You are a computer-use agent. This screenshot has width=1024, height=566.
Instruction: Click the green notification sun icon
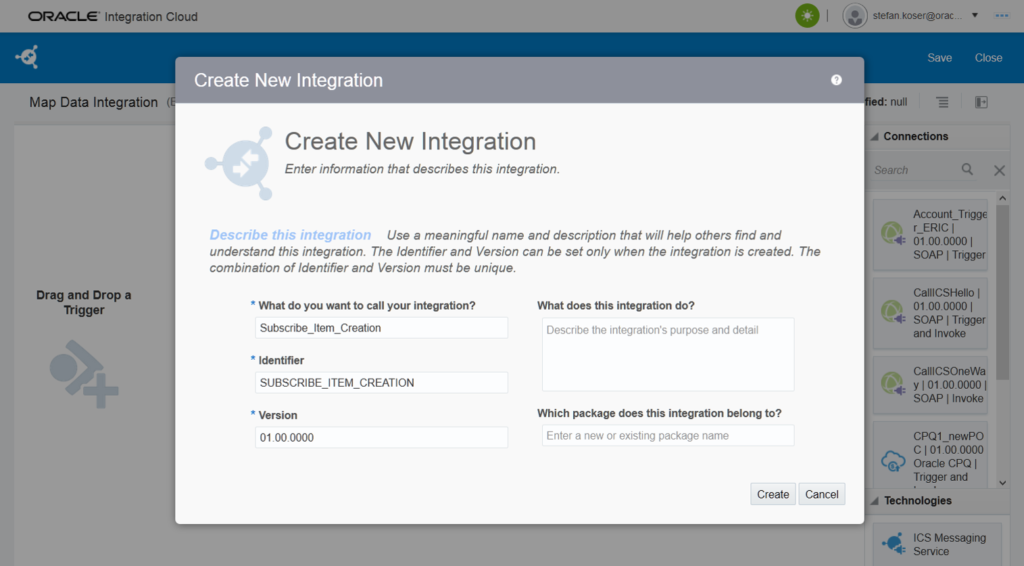pos(807,16)
